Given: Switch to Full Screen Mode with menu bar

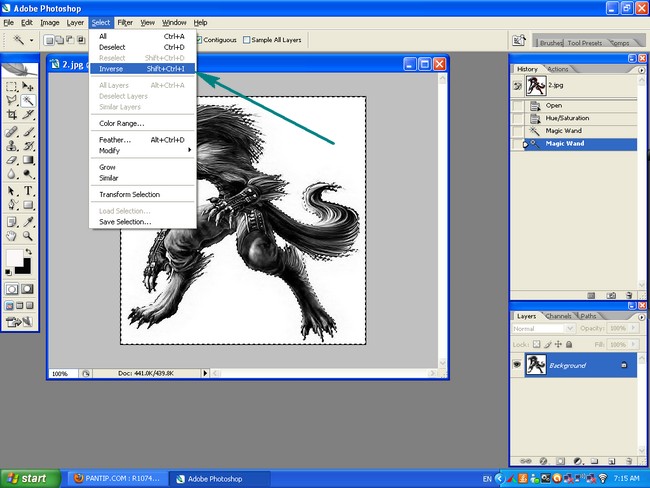Looking at the screenshot, I should click(19, 306).
